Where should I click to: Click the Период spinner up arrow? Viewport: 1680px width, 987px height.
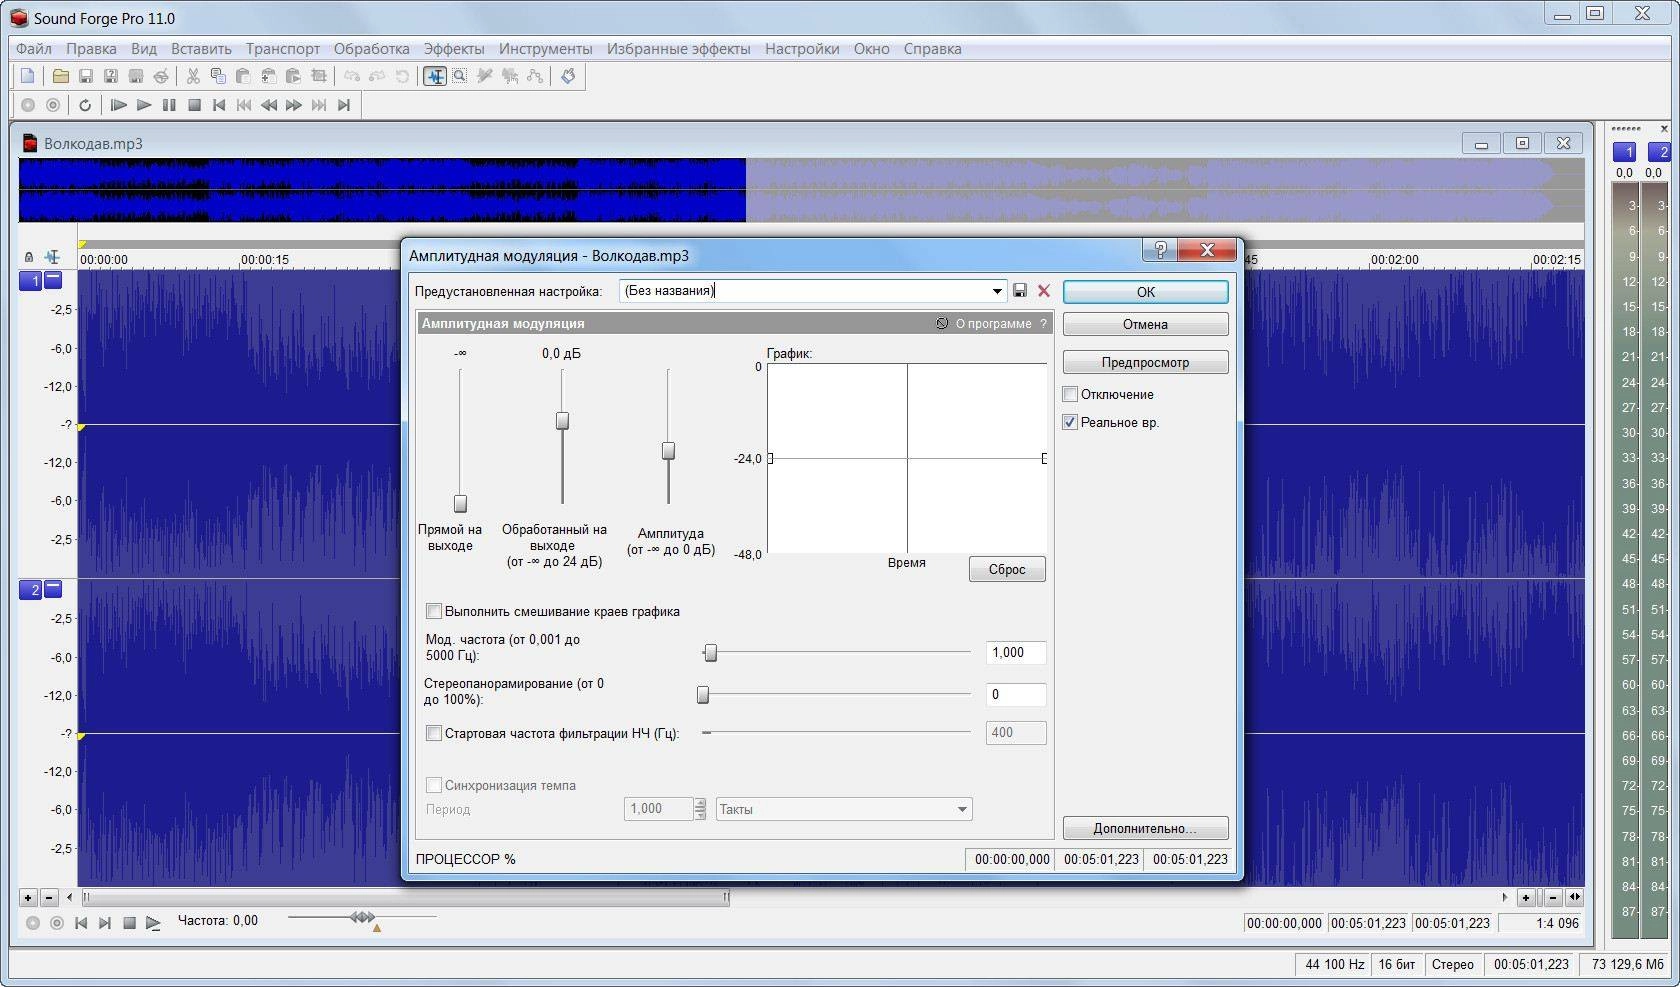700,803
